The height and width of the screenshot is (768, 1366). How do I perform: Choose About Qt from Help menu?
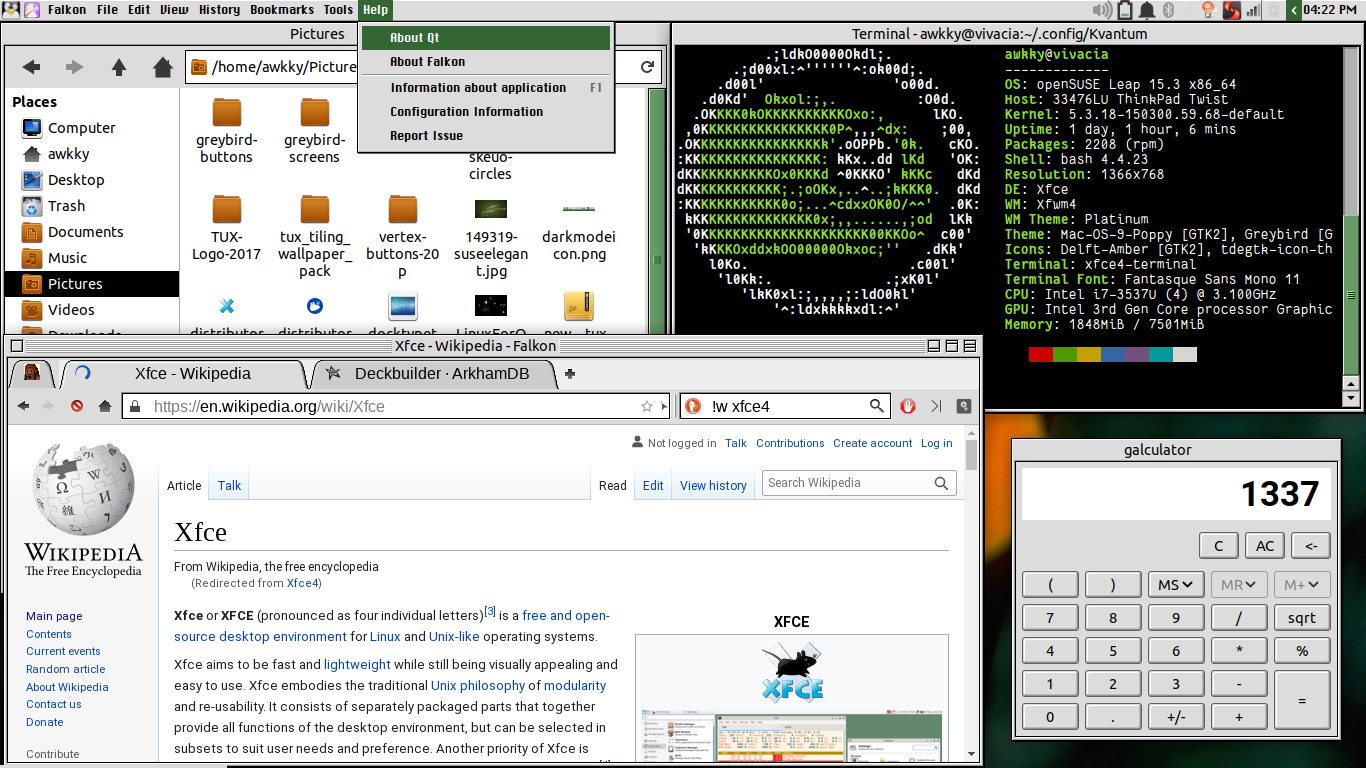pyautogui.click(x=486, y=38)
